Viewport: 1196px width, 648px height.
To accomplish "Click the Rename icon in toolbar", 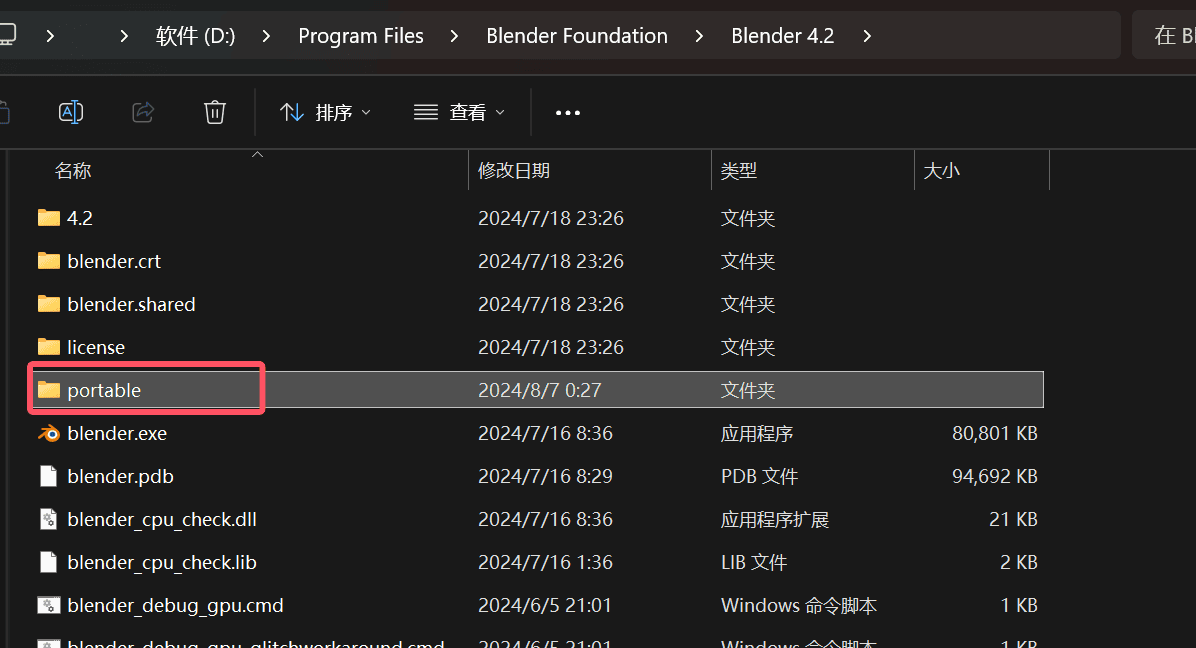I will (x=71, y=113).
